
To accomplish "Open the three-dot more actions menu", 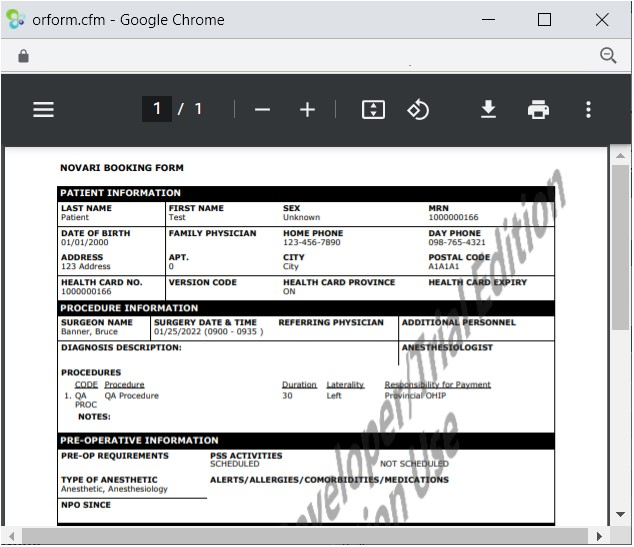I will point(588,110).
